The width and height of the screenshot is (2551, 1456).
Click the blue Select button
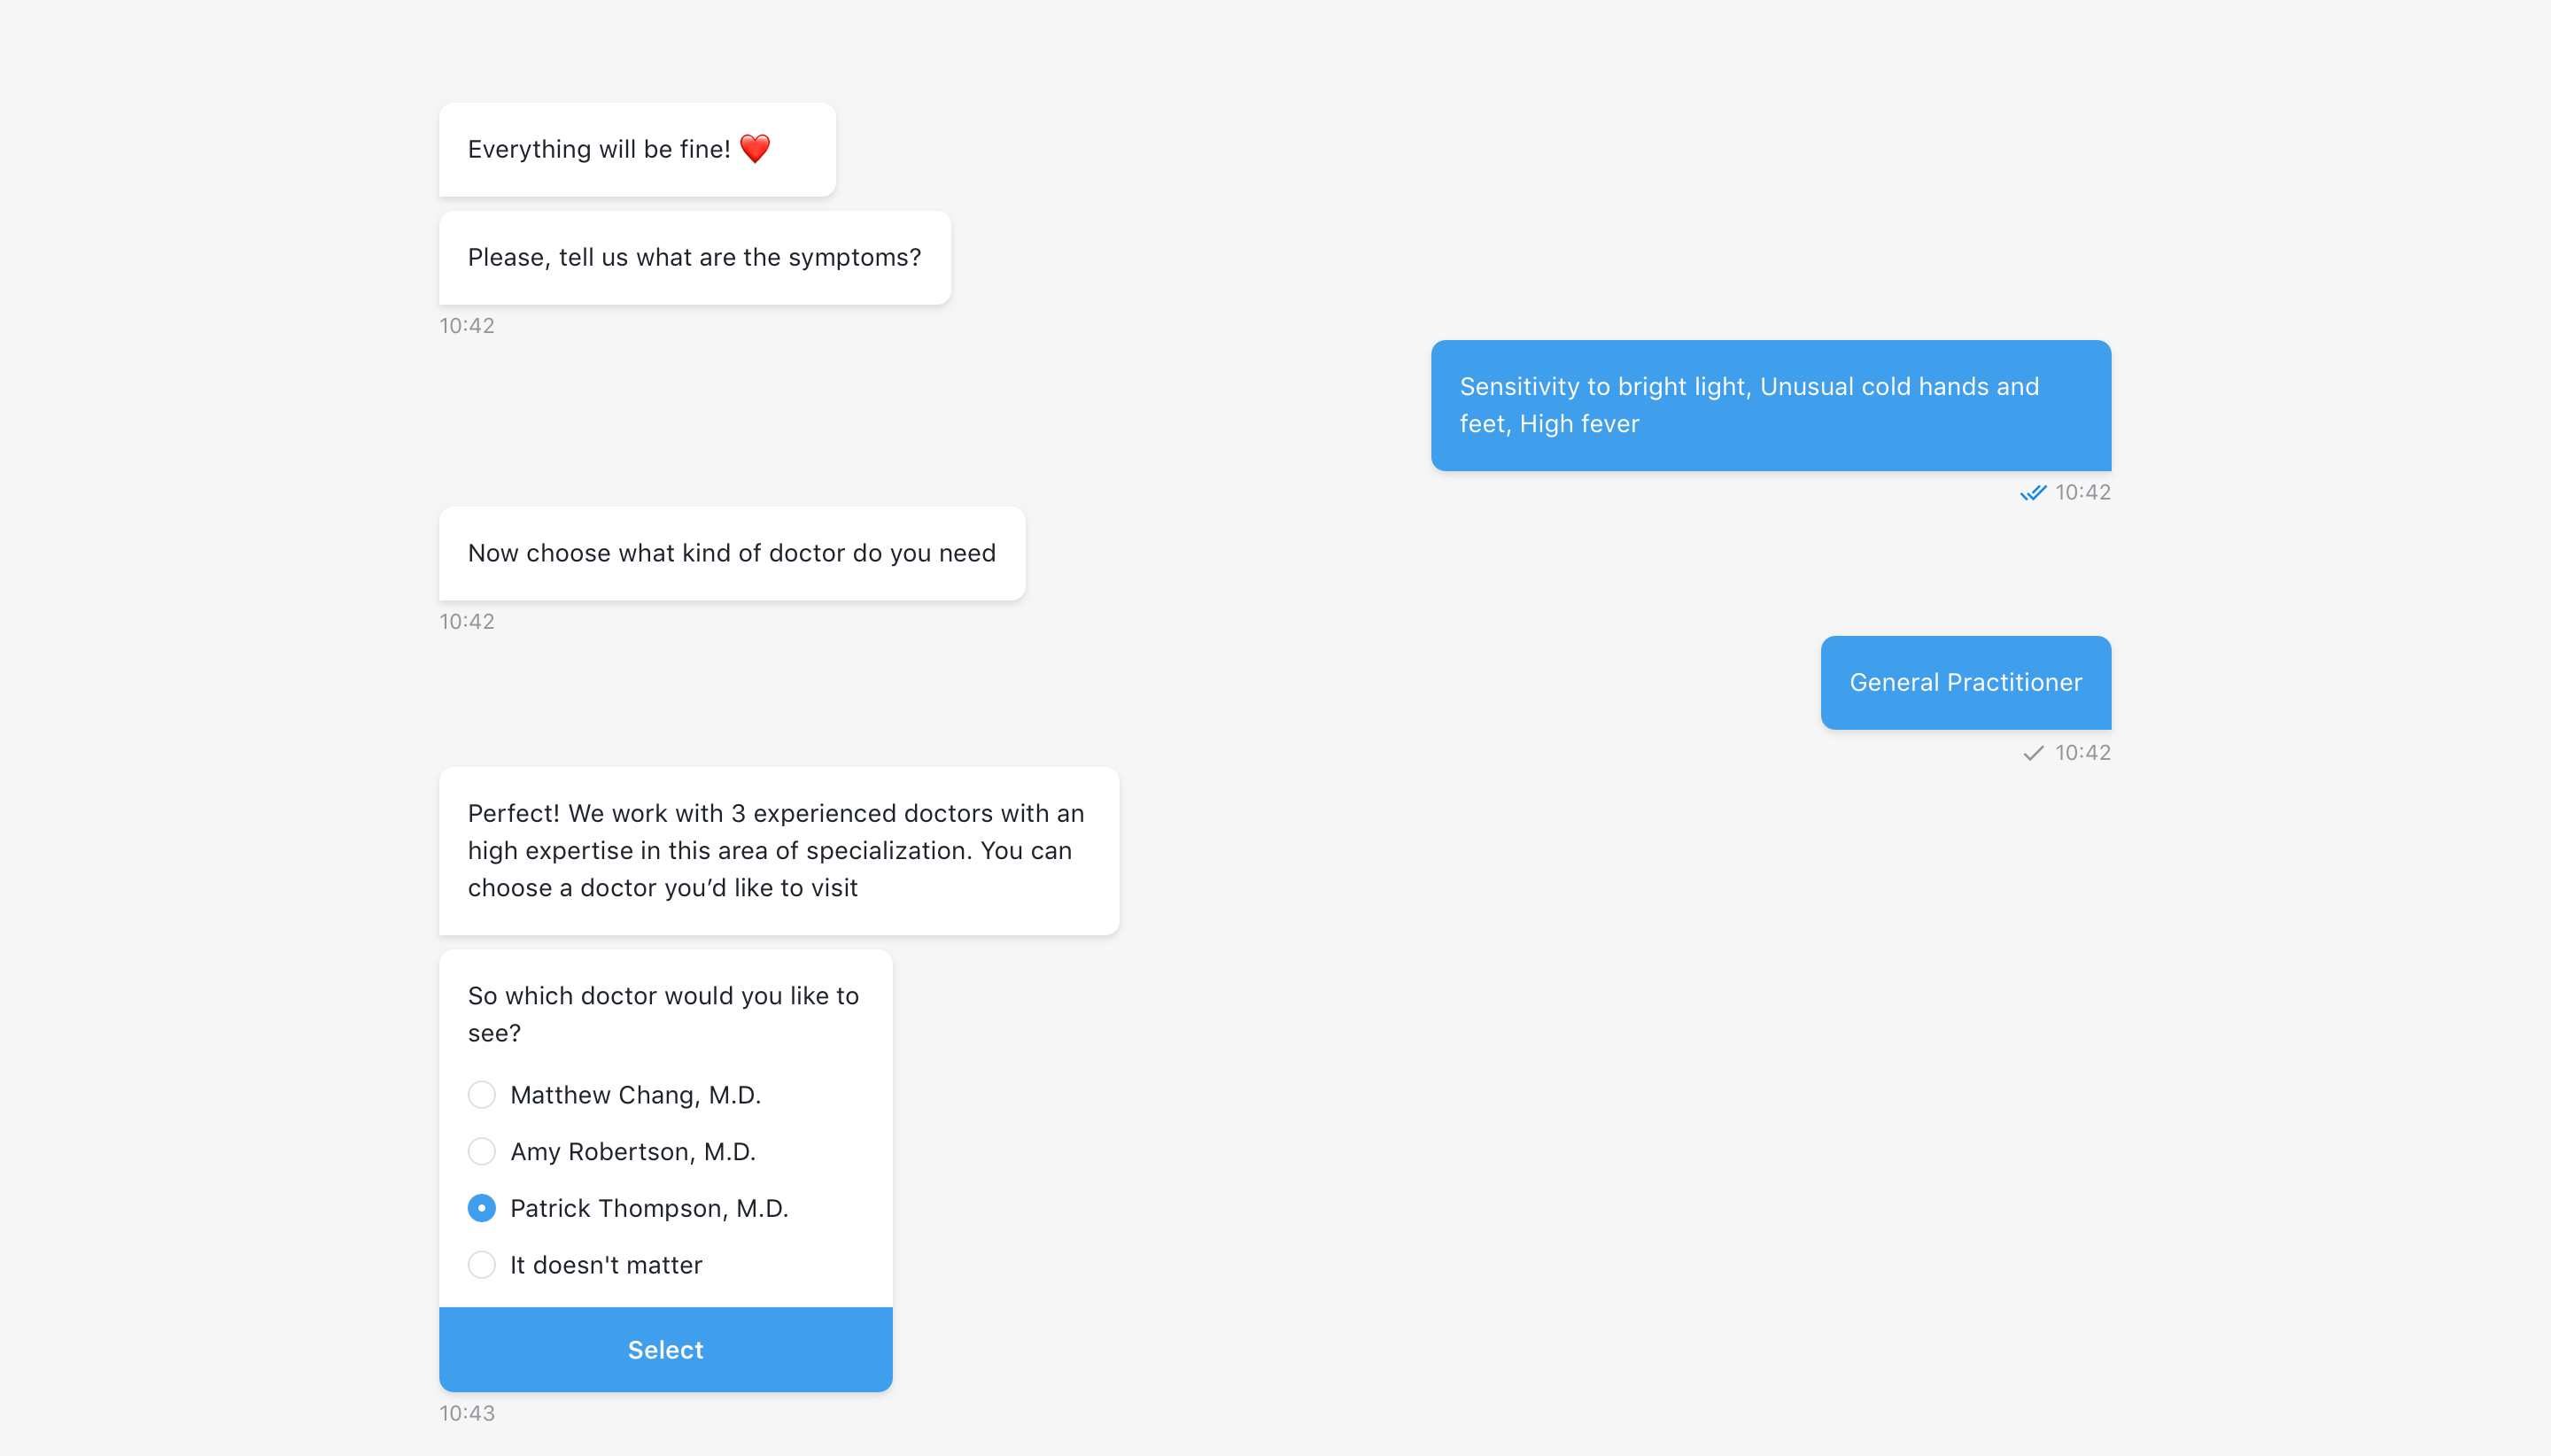(x=665, y=1349)
